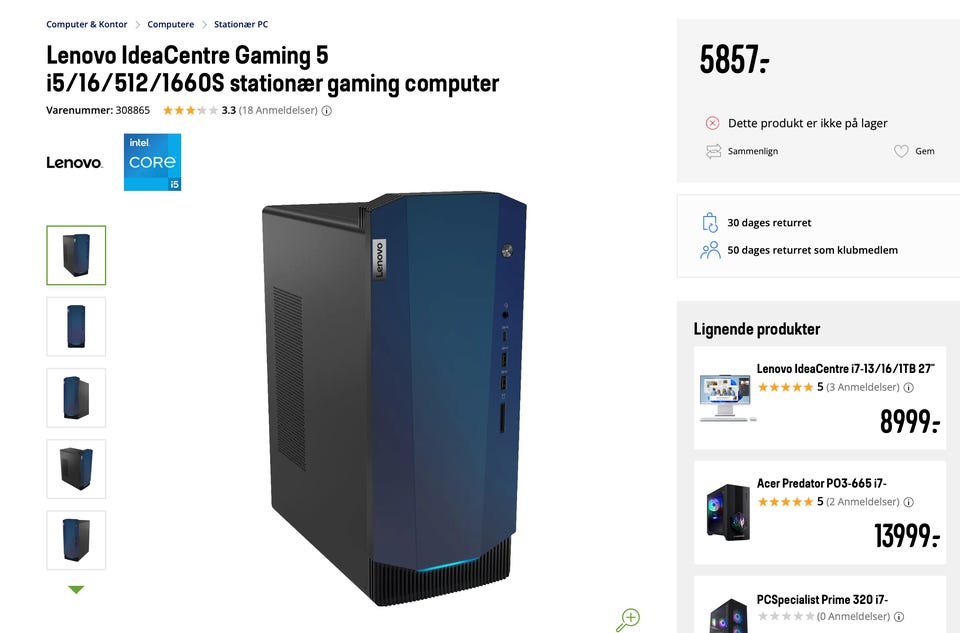The height and width of the screenshot is (633, 960).
Task: Open Lenovo IdeaCentre i7-13/16/1TB 27" product
Action: click(846, 369)
